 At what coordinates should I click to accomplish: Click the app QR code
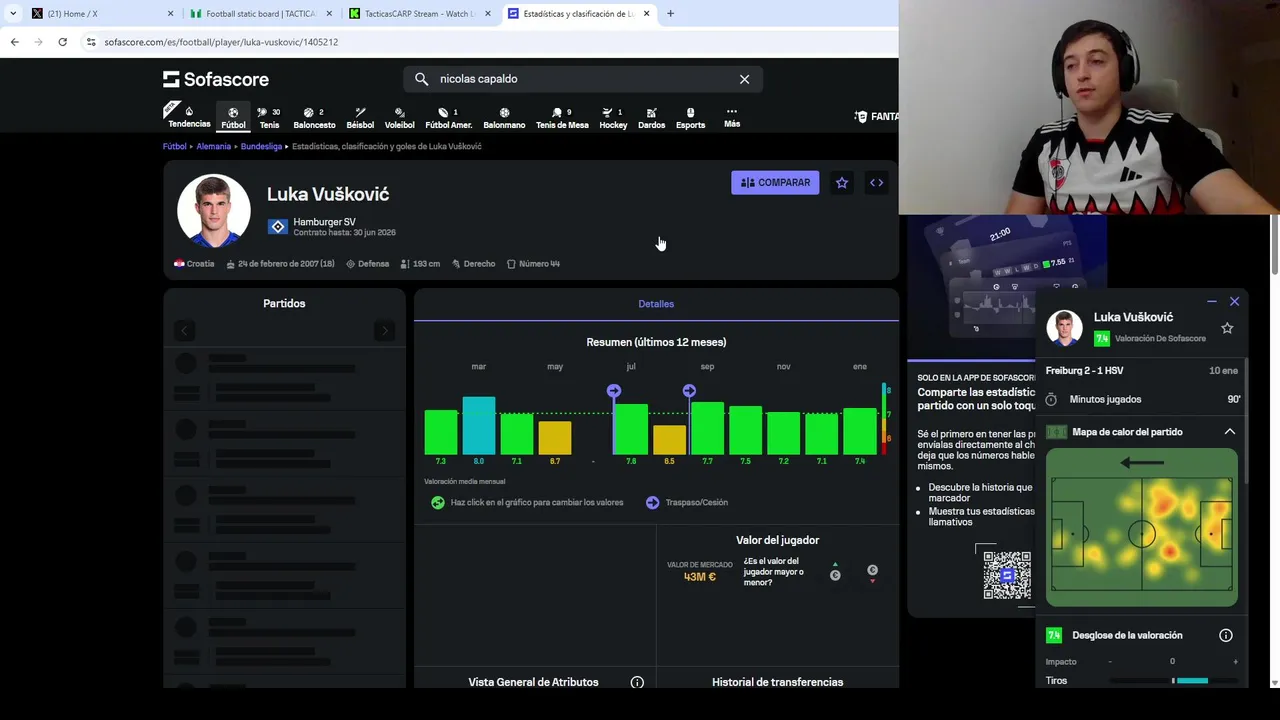(x=1007, y=575)
